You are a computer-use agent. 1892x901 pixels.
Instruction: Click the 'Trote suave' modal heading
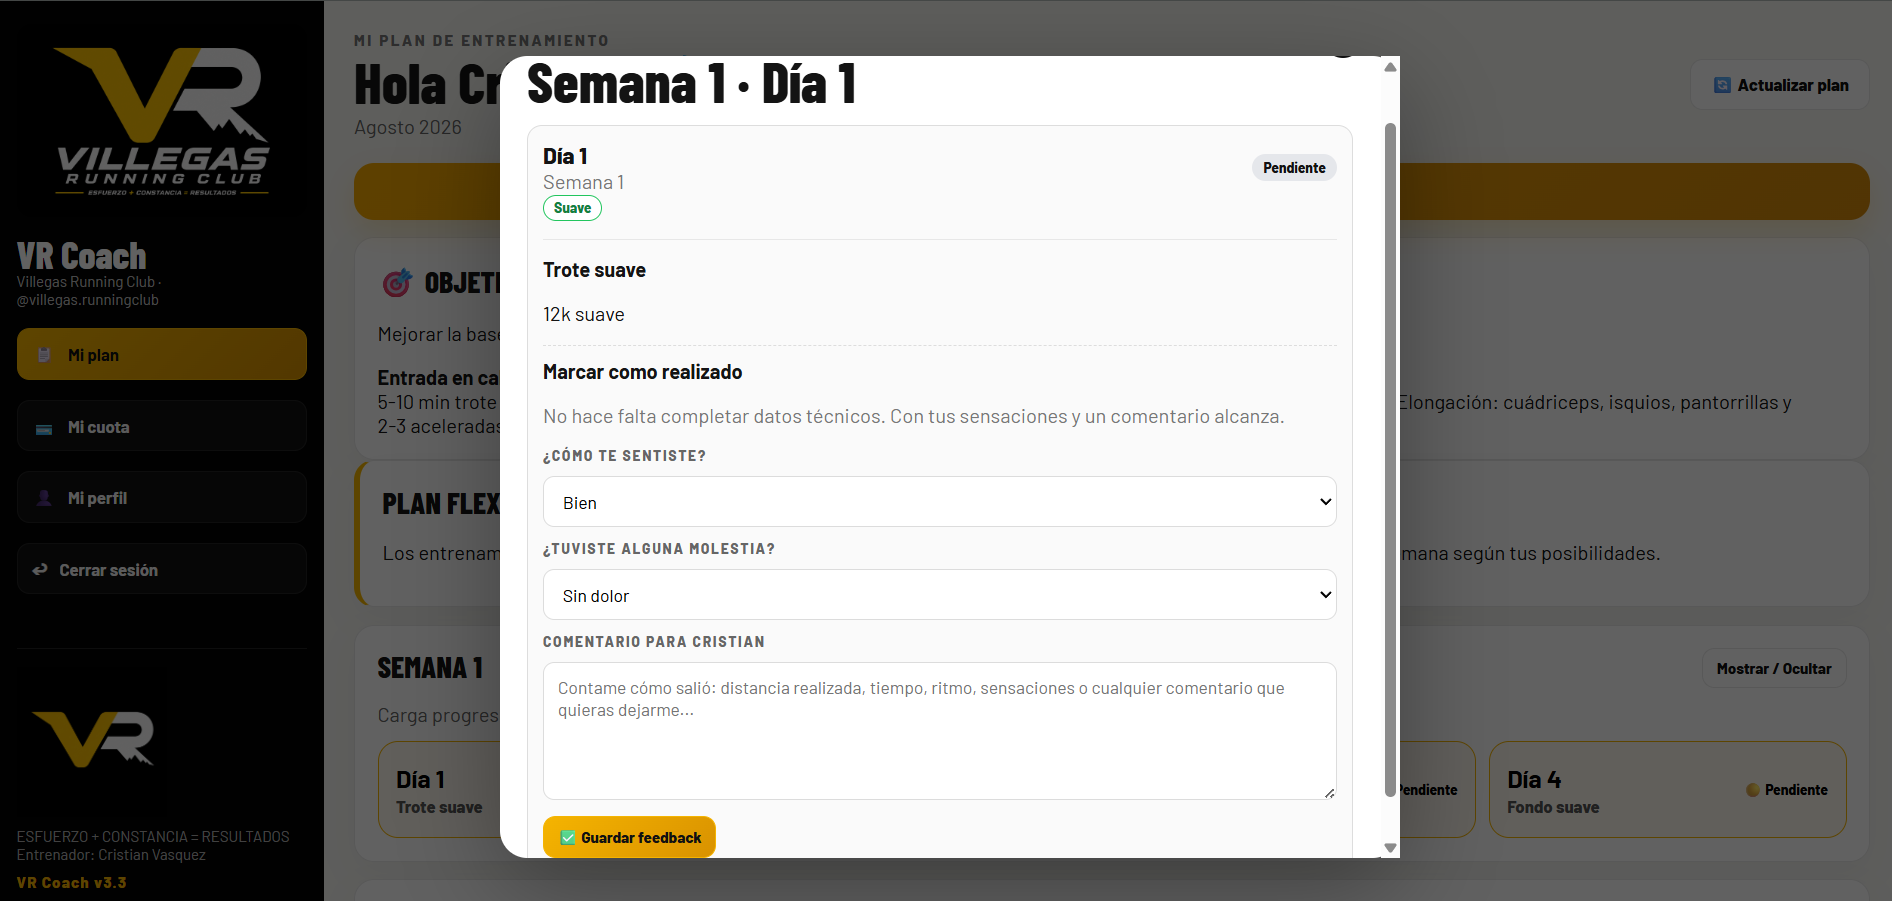click(594, 270)
